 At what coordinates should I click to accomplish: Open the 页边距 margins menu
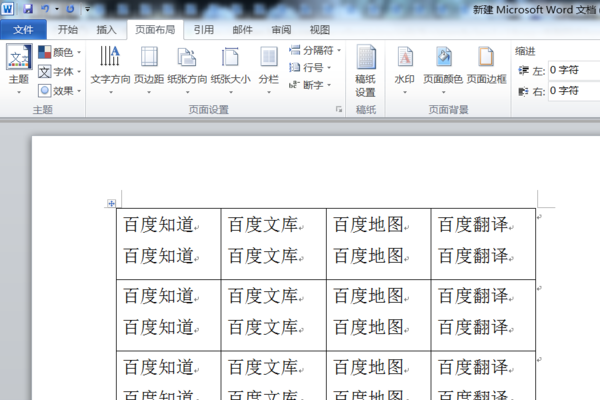point(149,69)
